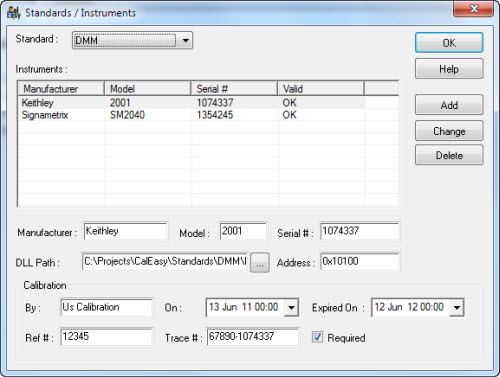
Task: Click into the DLL Path field
Action: (165, 261)
